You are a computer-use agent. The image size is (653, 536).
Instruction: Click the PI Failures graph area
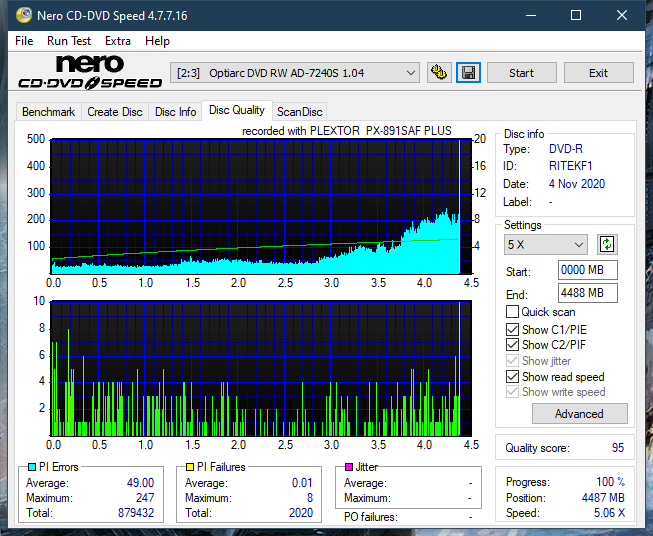point(261,368)
